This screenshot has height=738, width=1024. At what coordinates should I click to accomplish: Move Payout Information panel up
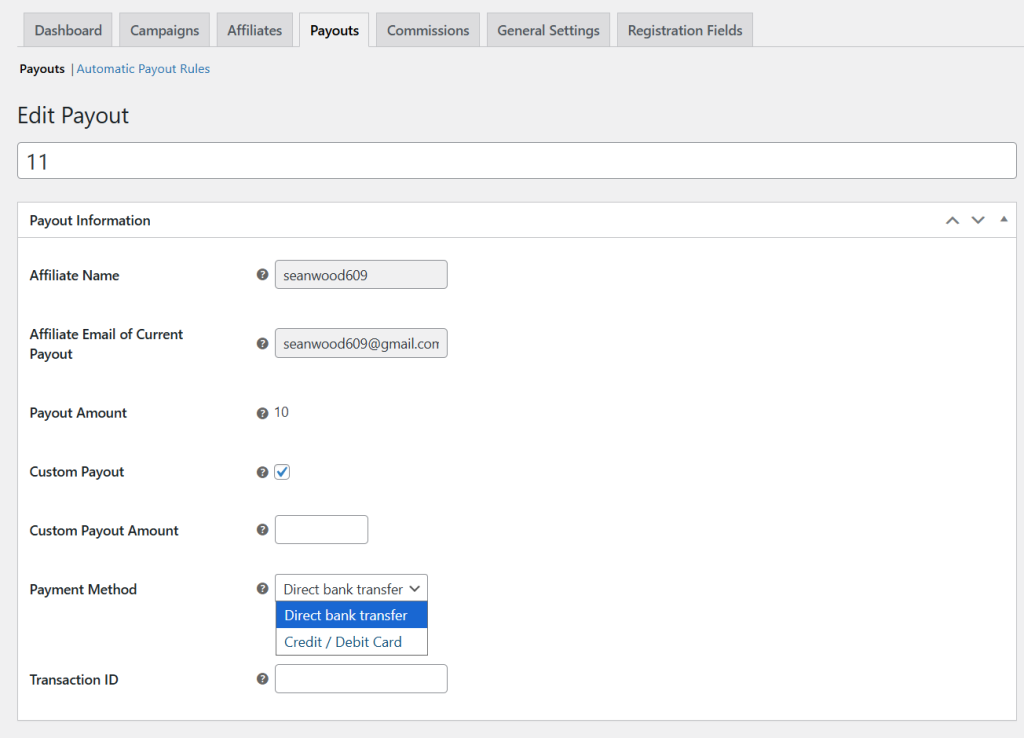pos(952,220)
